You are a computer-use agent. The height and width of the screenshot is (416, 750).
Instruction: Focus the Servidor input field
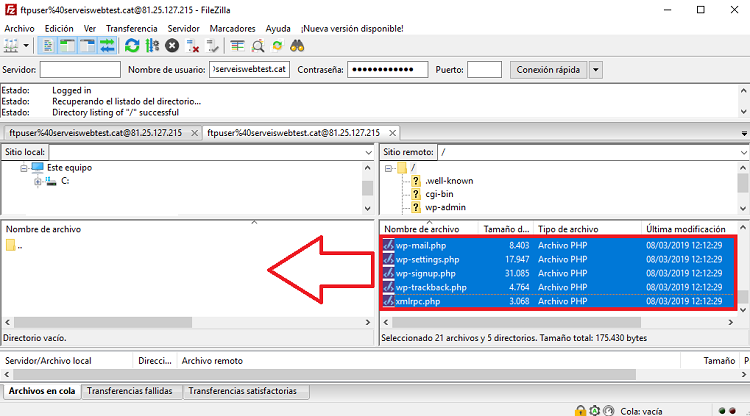(x=80, y=69)
